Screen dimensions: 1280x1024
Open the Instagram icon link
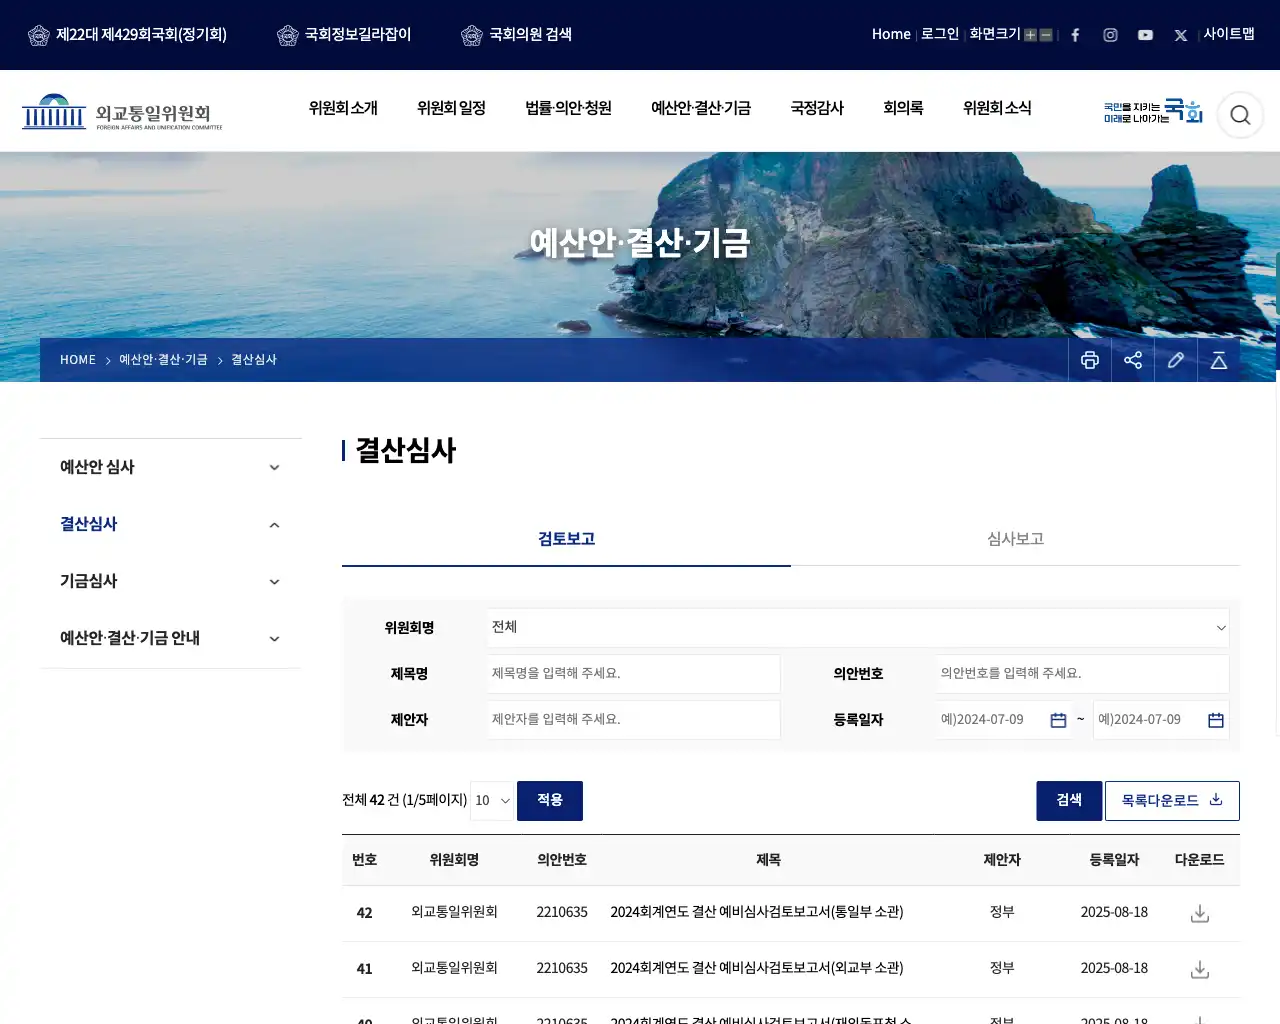click(x=1110, y=35)
